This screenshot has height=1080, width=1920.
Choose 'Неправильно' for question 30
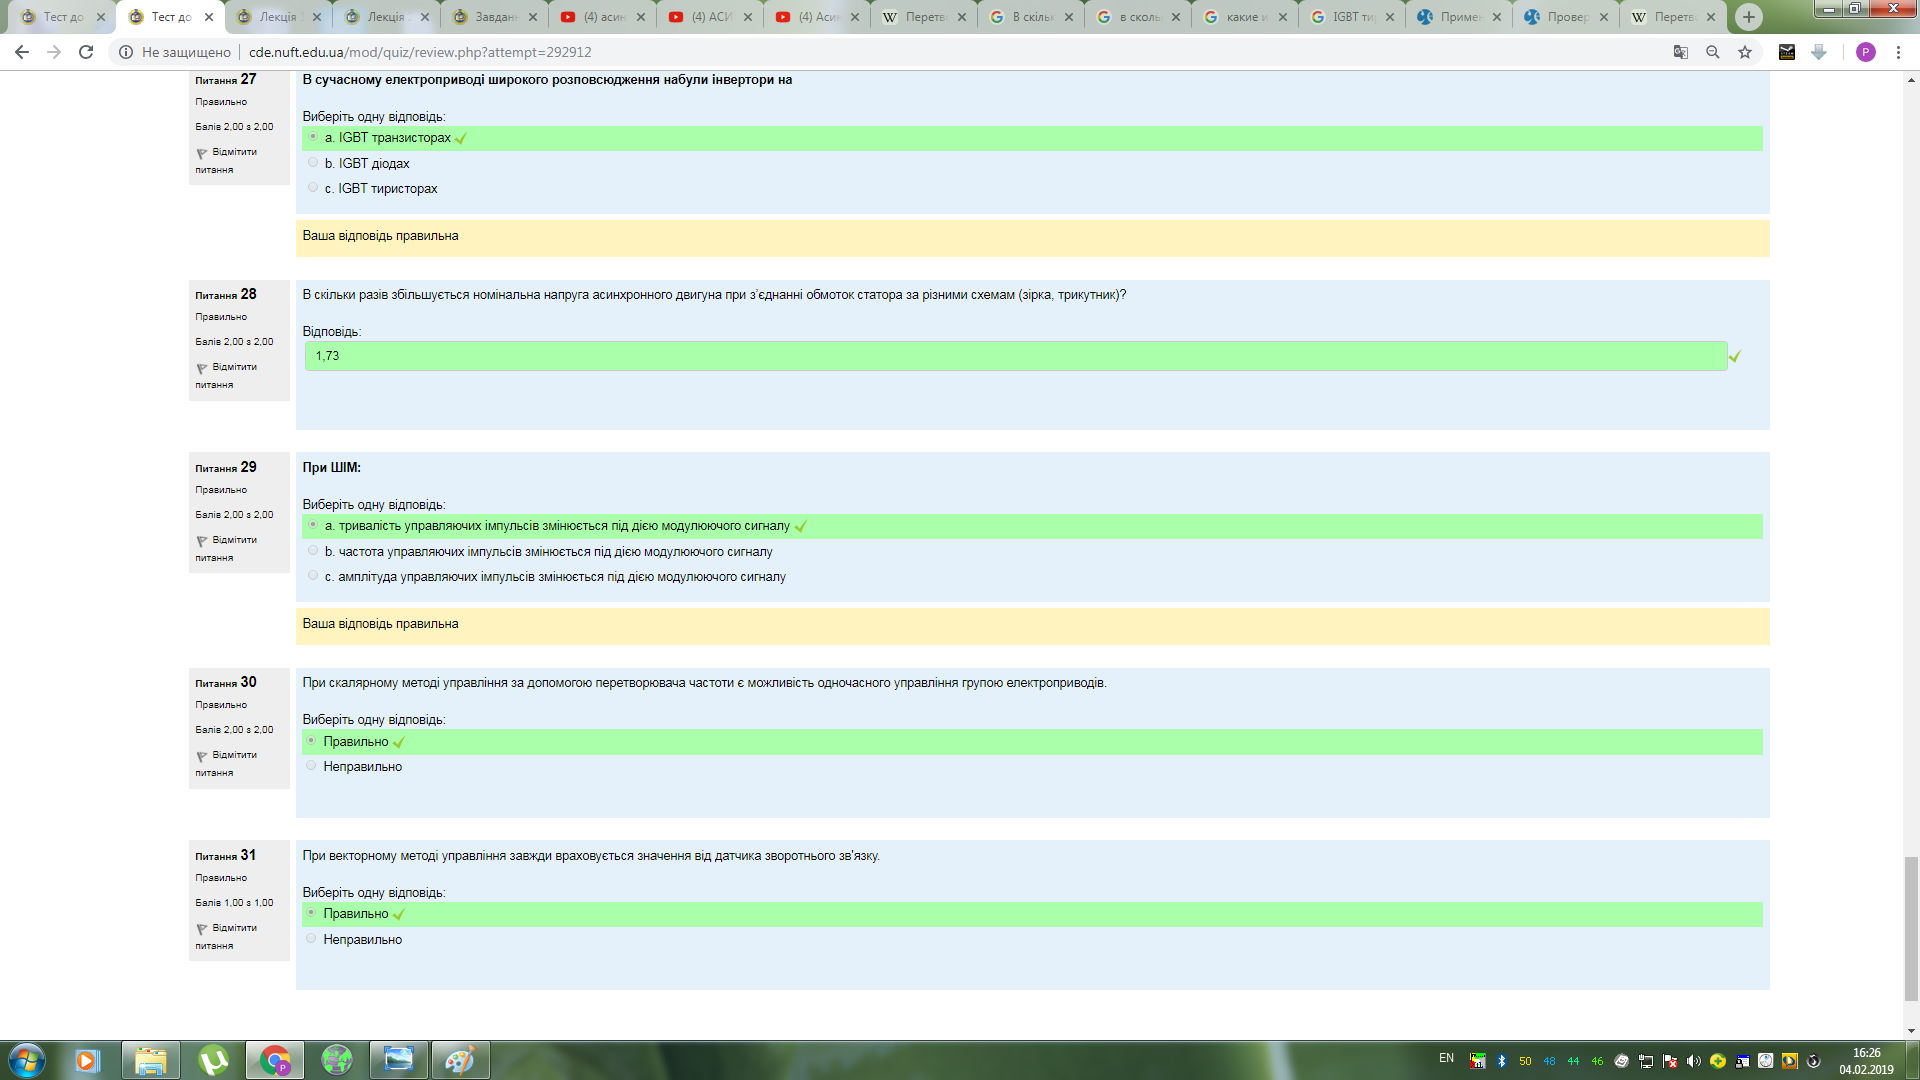(311, 766)
